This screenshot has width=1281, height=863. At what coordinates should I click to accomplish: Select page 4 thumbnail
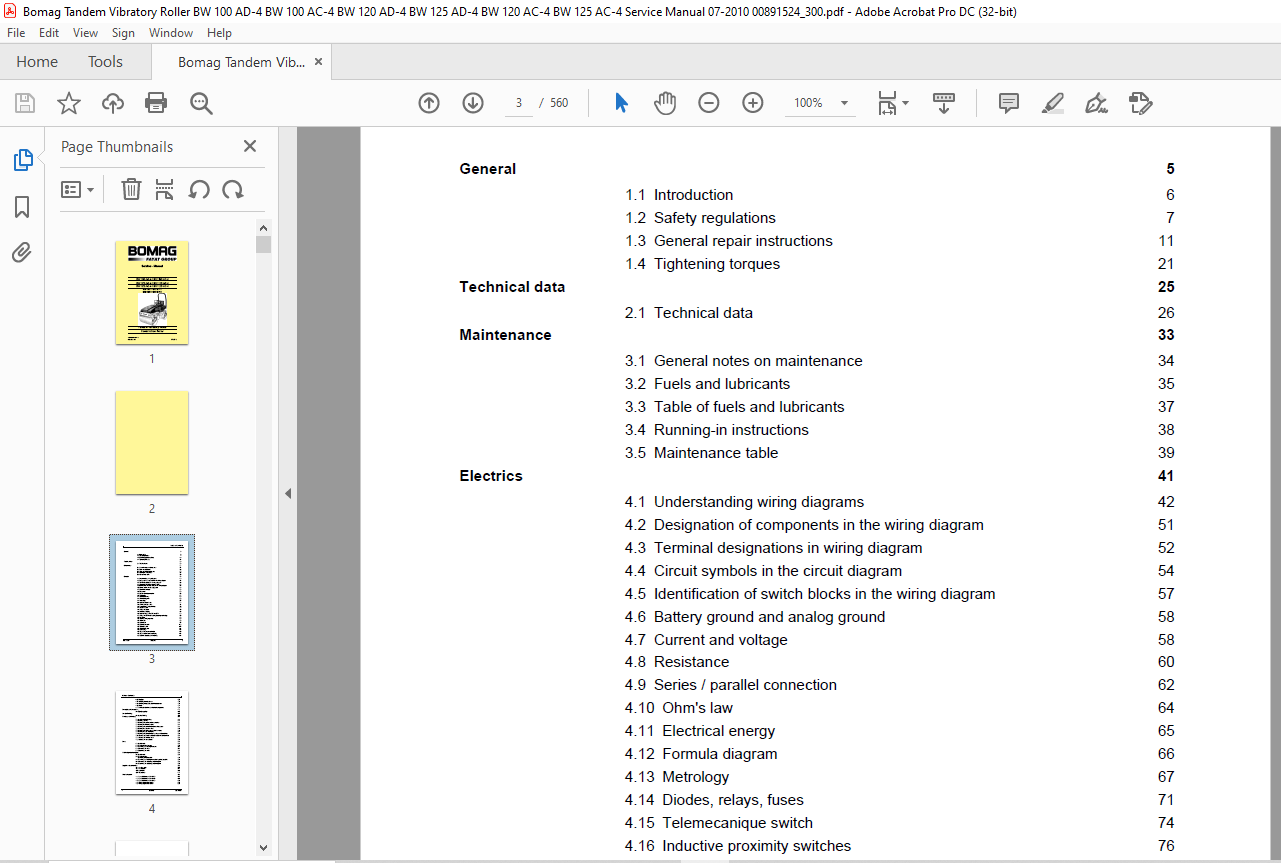click(x=152, y=743)
